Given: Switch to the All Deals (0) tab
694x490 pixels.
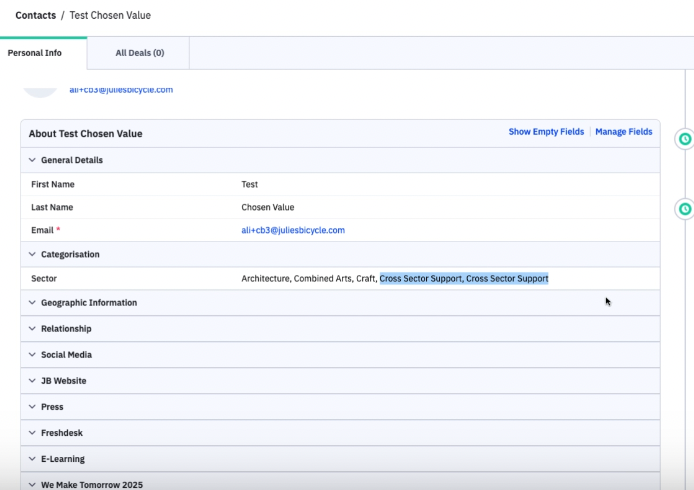Looking at the screenshot, I should [139, 53].
